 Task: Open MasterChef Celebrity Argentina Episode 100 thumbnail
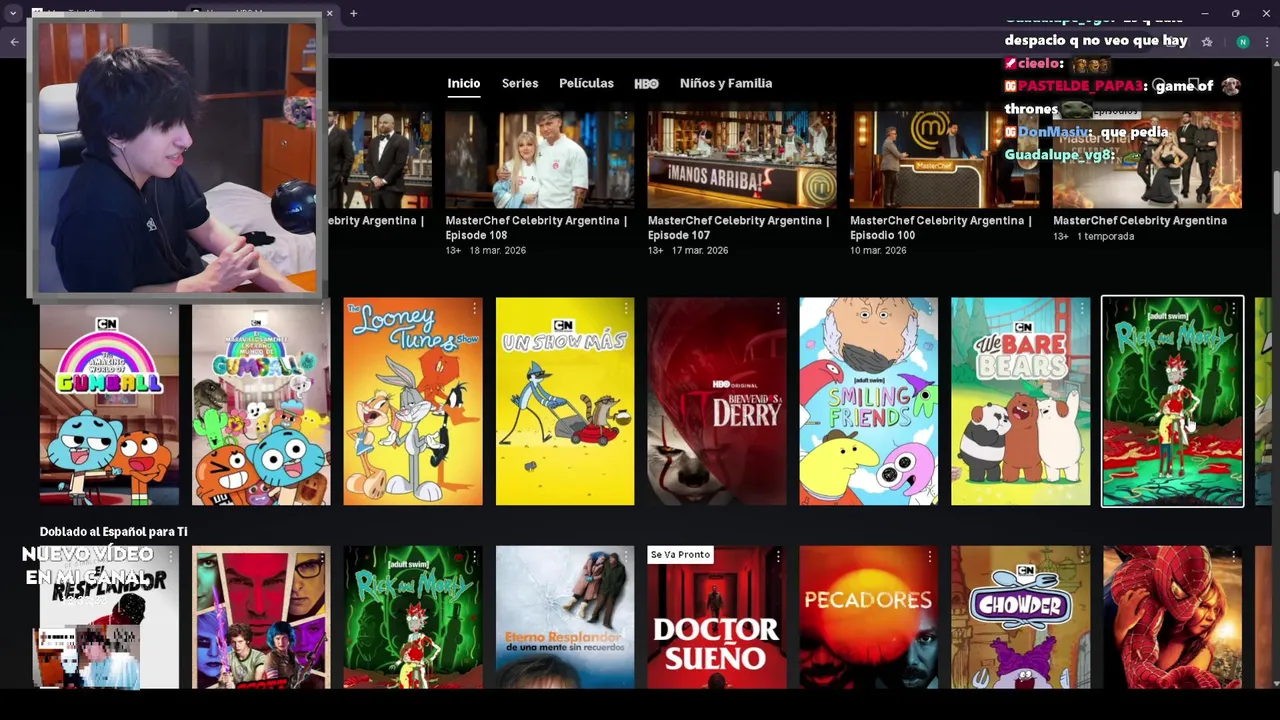coord(944,159)
